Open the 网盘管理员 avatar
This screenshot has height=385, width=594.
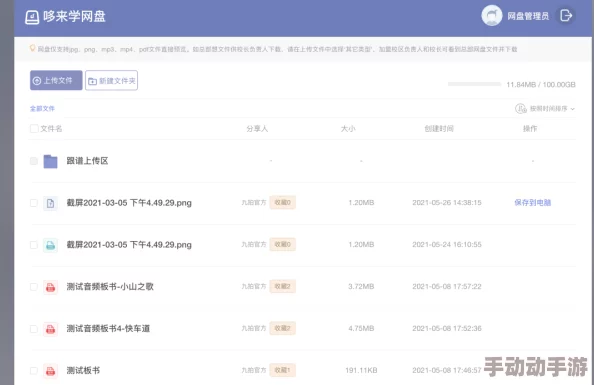click(491, 16)
